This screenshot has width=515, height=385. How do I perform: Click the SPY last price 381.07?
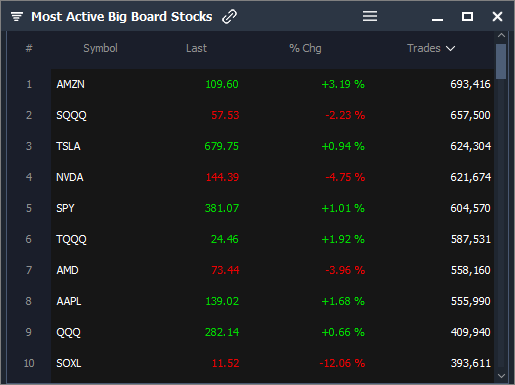pos(222,208)
